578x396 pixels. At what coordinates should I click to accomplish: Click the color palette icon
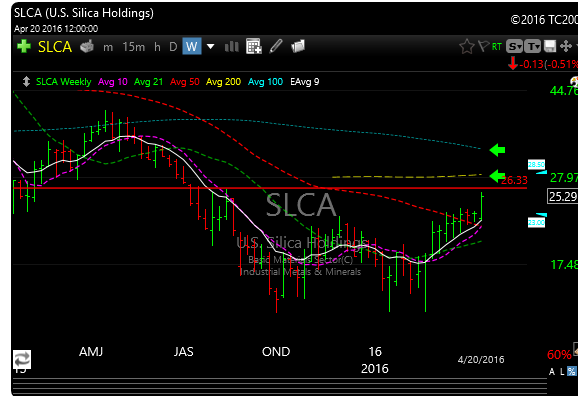tap(574, 81)
